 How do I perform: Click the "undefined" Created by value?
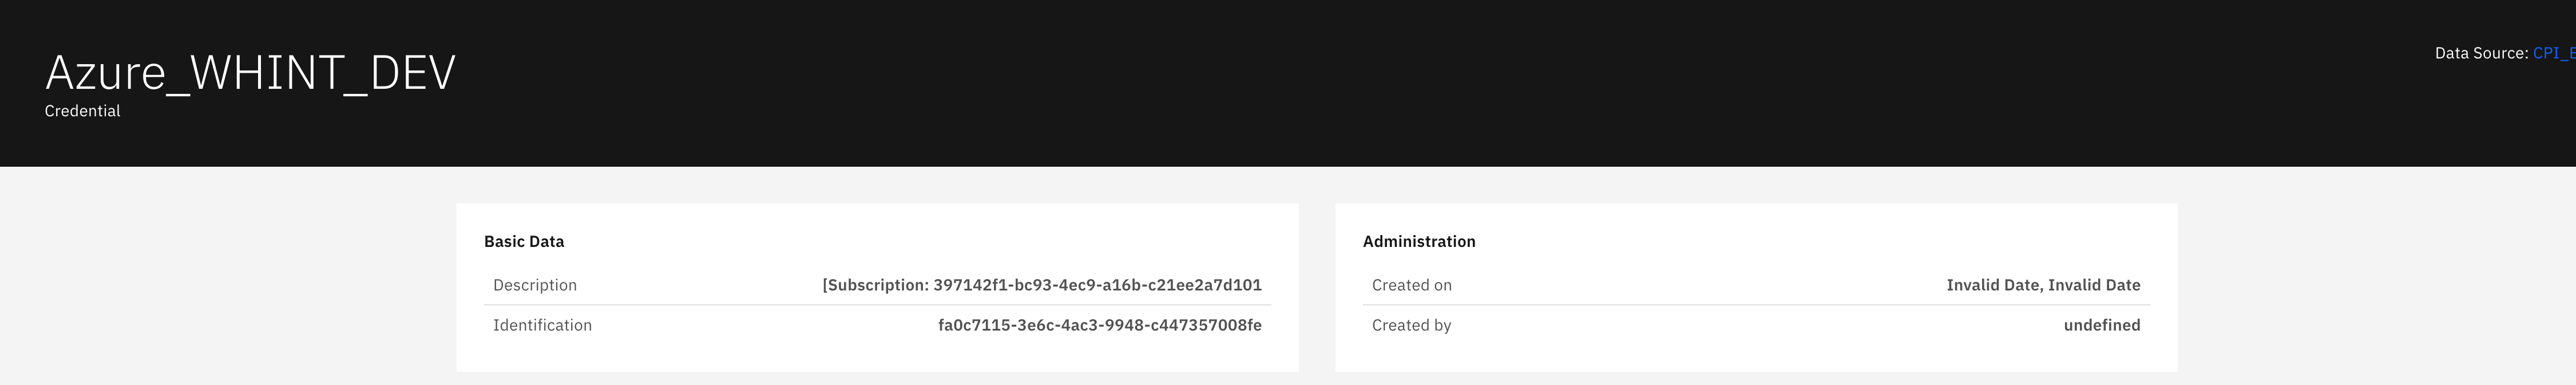[x=2101, y=325]
